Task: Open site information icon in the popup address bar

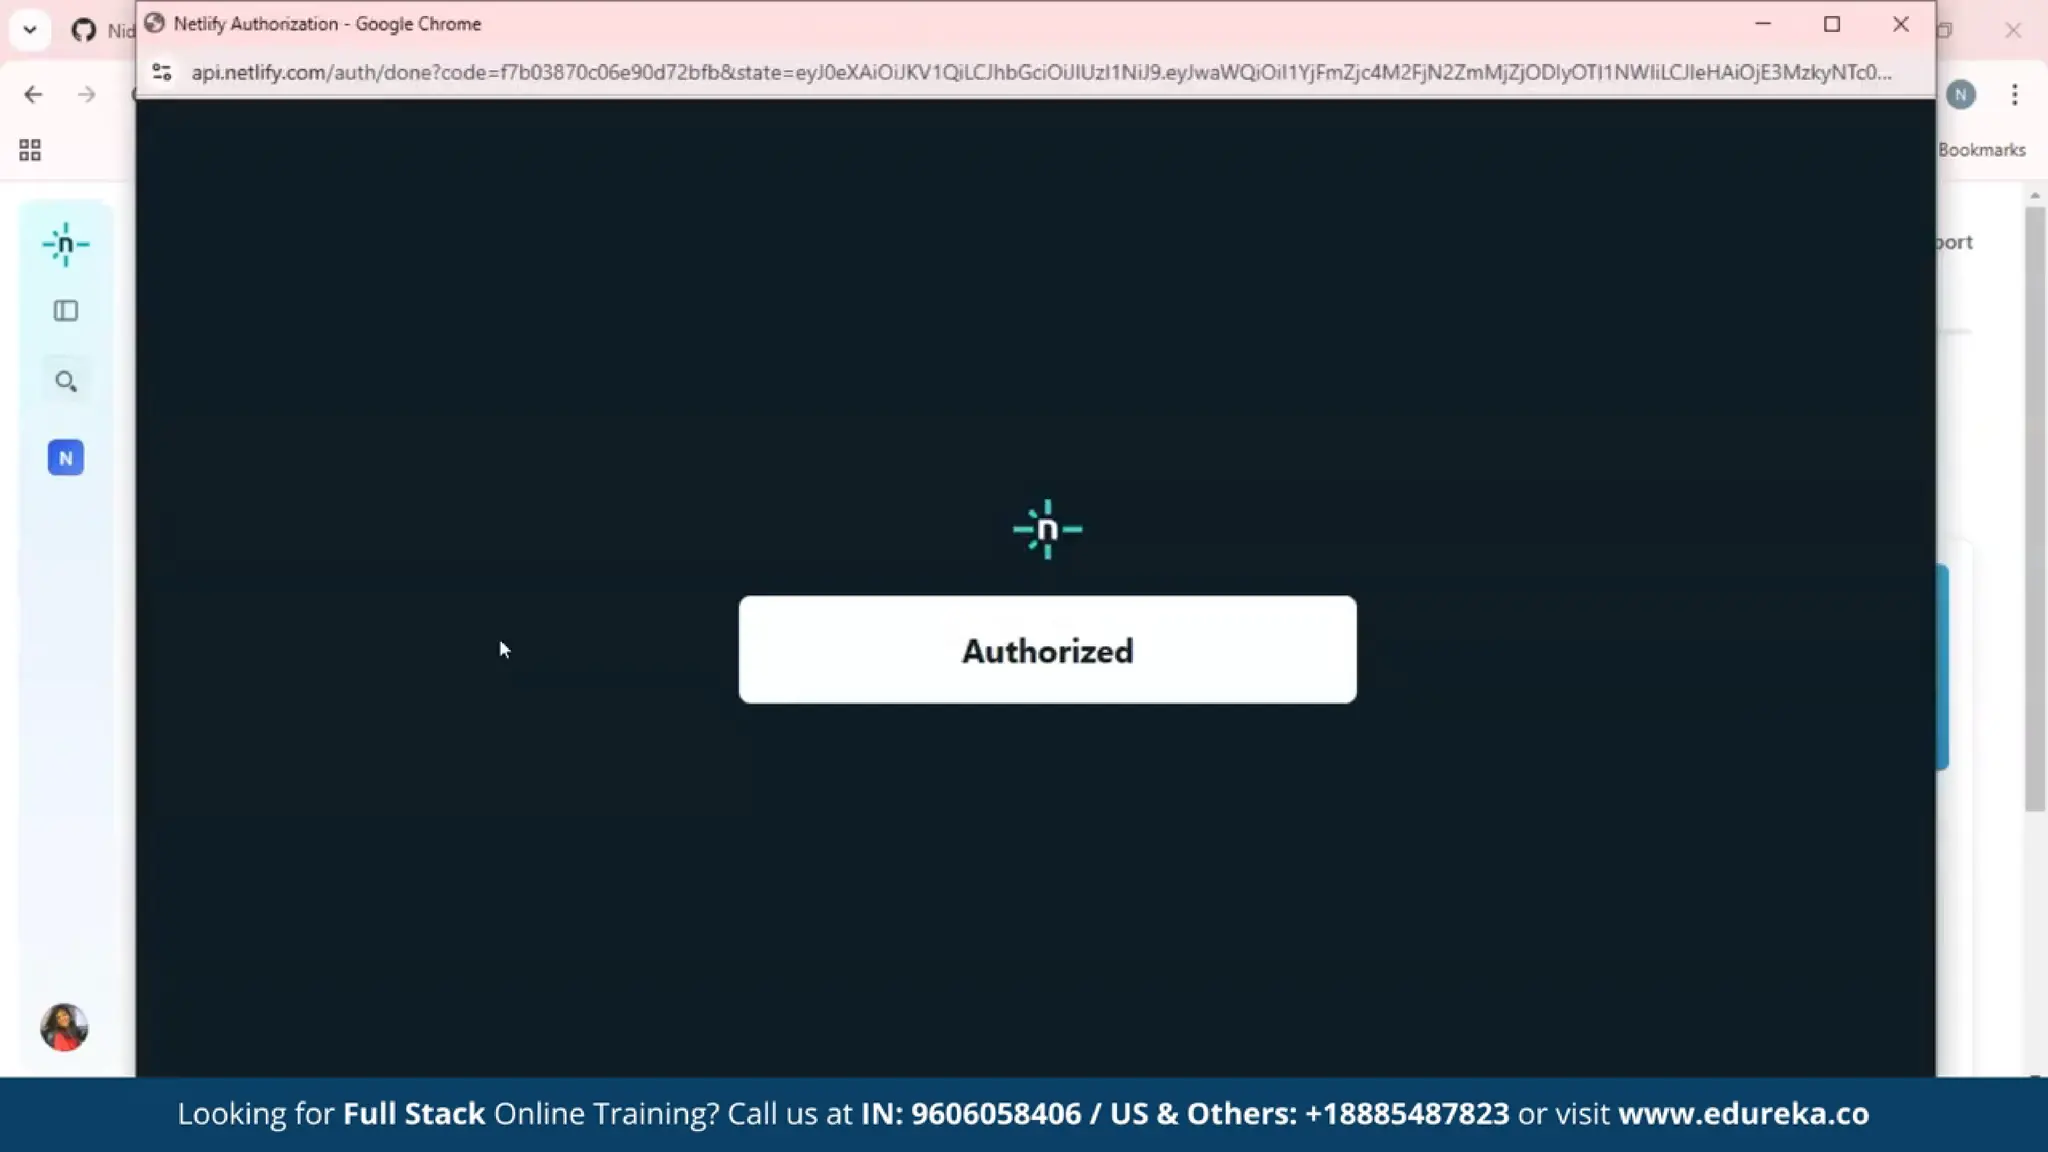Action: 162,72
